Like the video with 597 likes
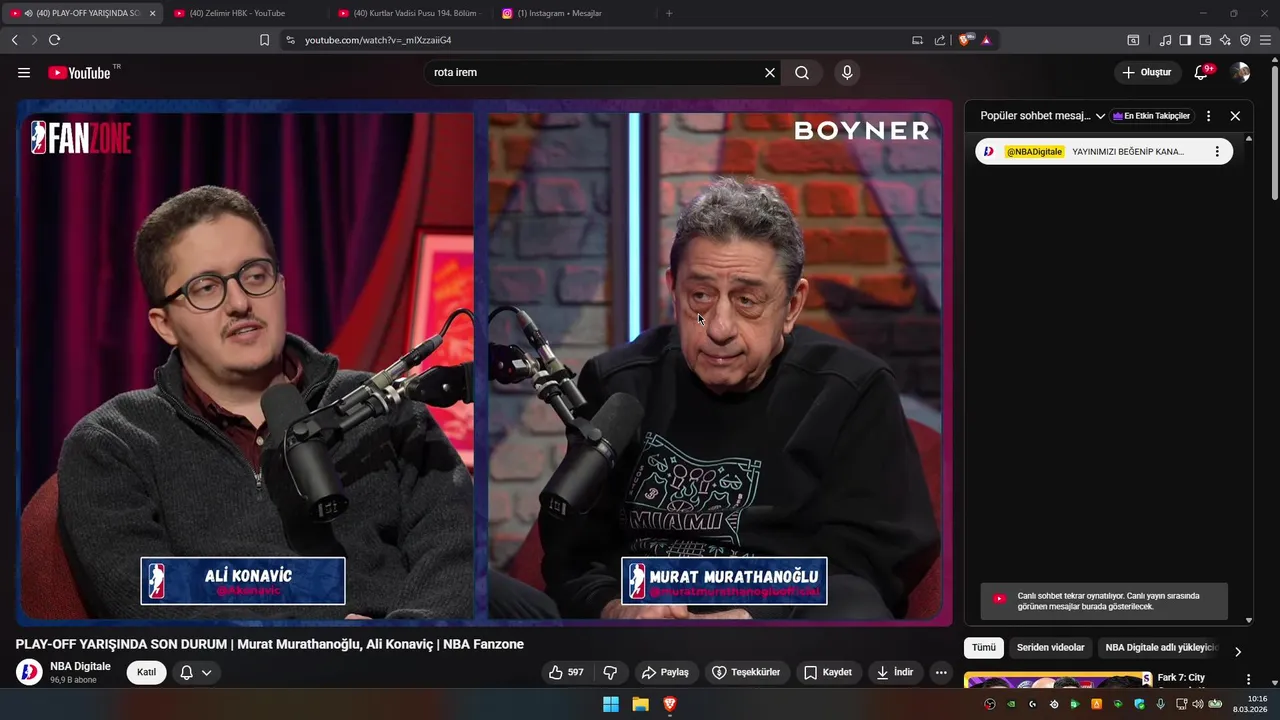Image resolution: width=1280 pixels, height=720 pixels. tap(566, 672)
